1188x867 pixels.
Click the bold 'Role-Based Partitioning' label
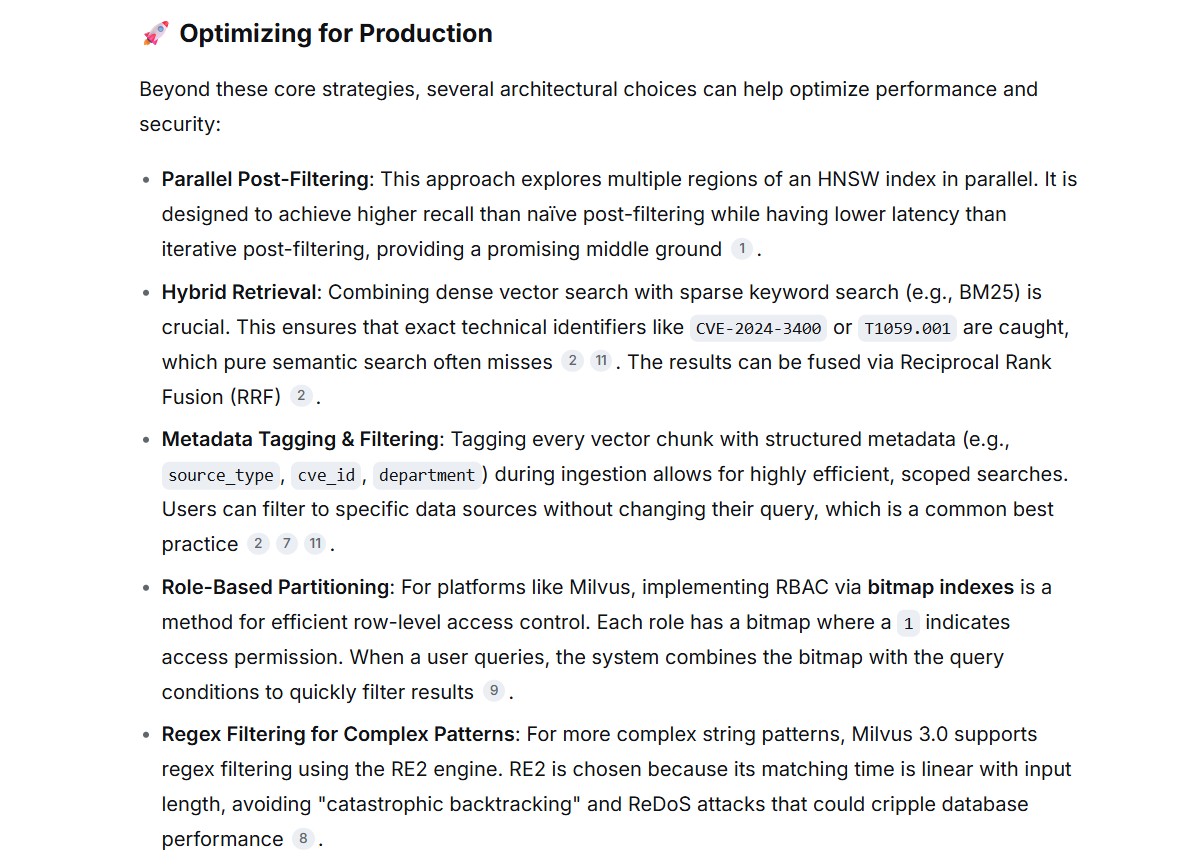coord(275,587)
